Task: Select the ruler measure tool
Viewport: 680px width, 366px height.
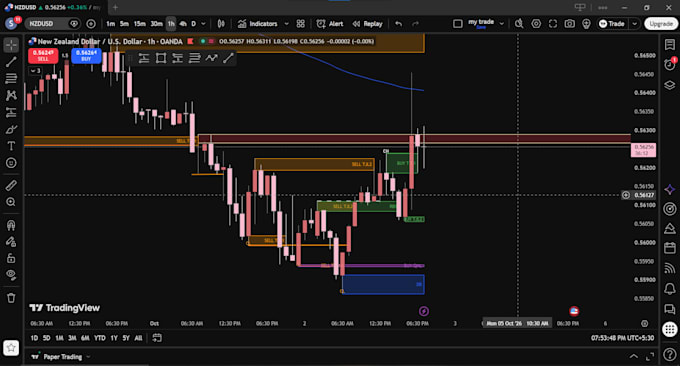Action: coord(11,186)
